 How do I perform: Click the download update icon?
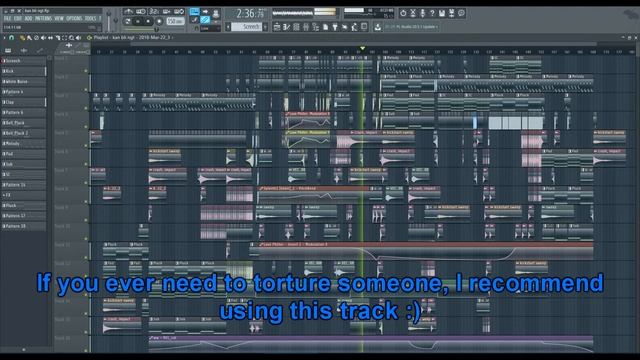pos(378,27)
